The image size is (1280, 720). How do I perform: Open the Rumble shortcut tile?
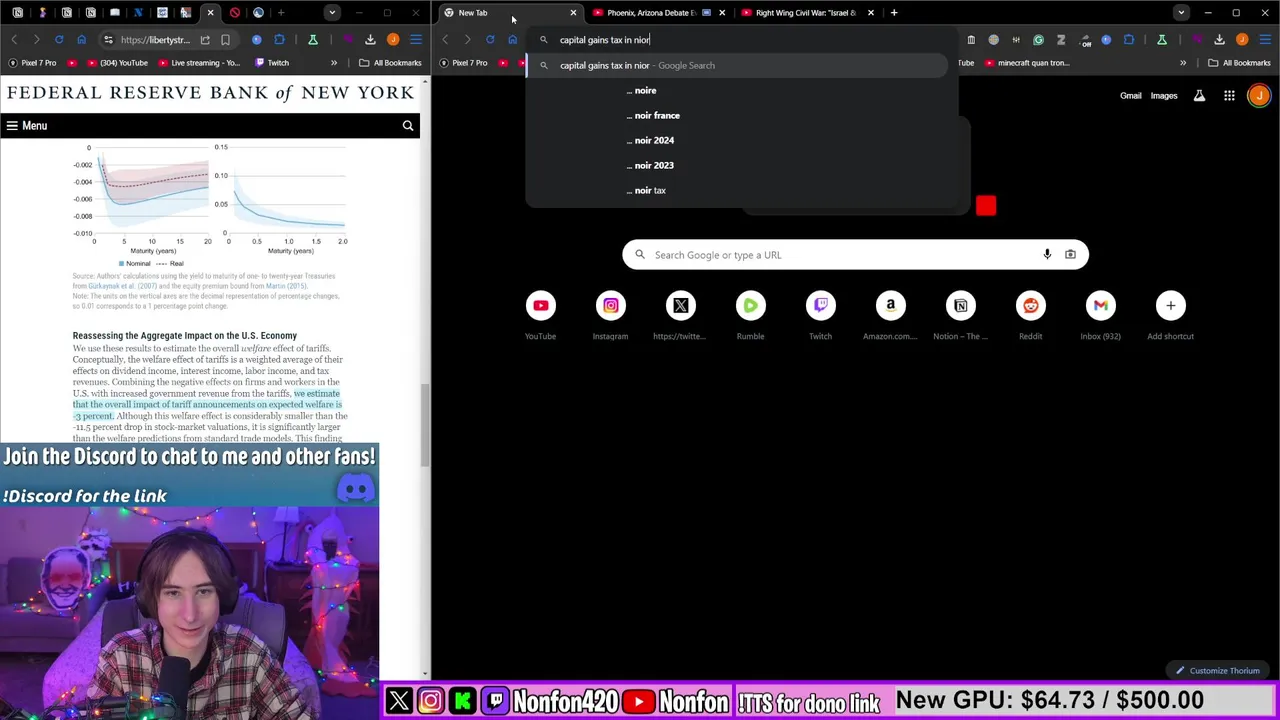(750, 314)
